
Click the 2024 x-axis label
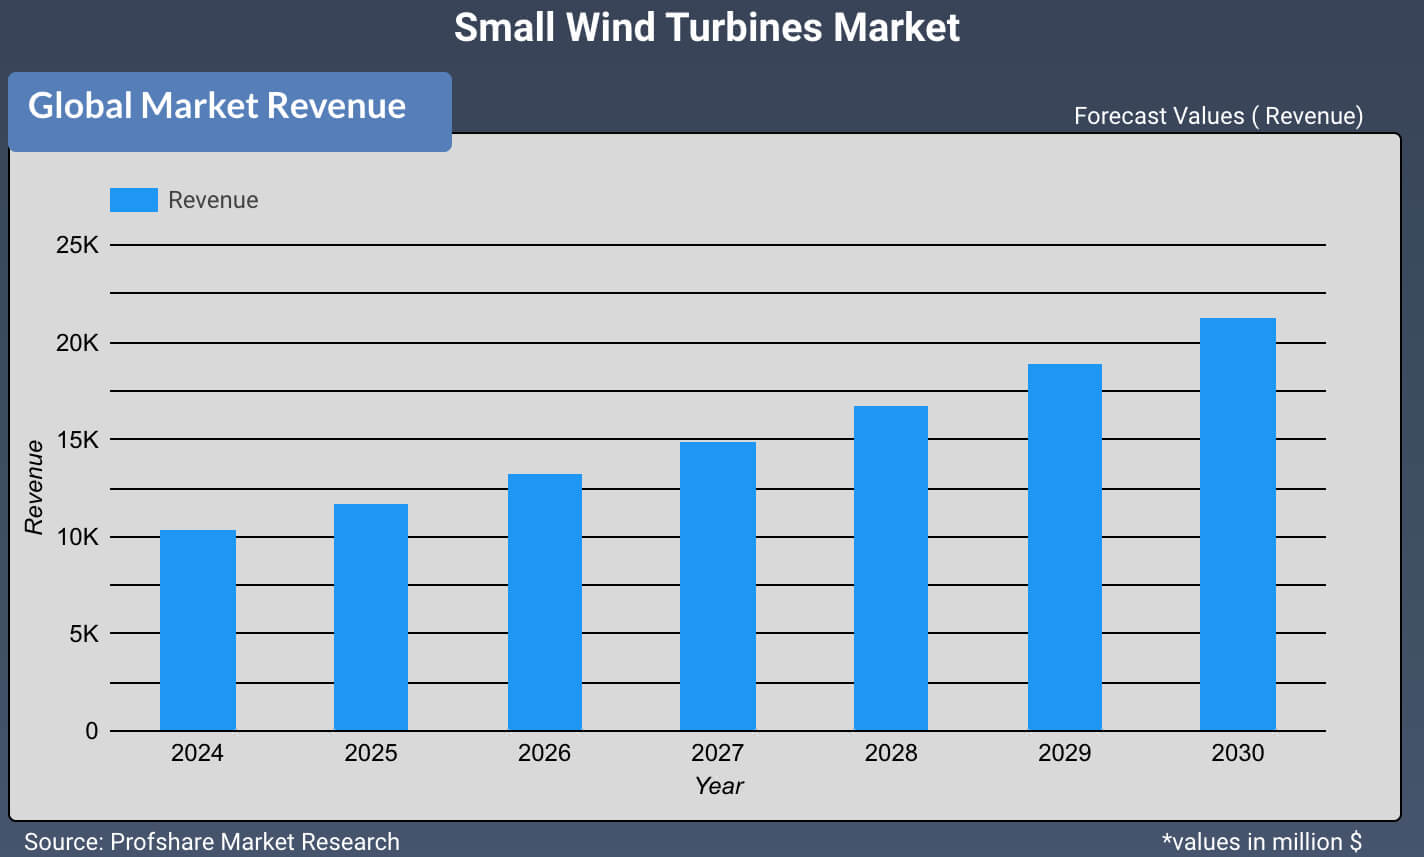197,753
